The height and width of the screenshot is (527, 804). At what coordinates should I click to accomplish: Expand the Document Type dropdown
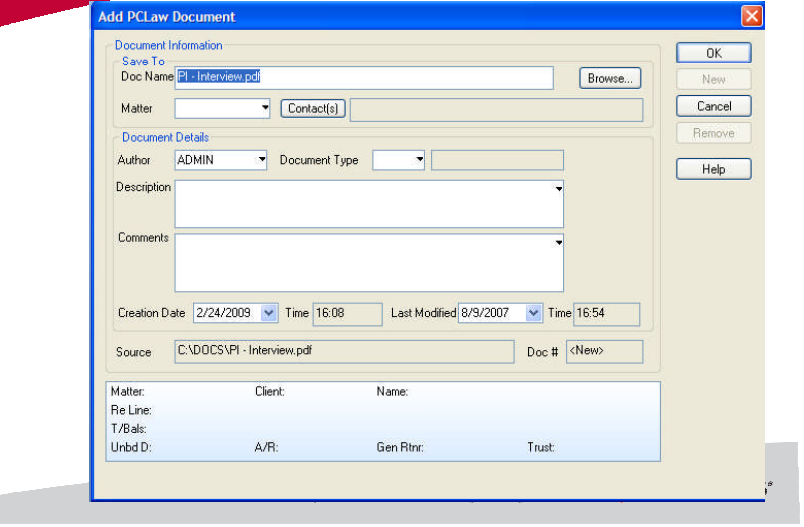419,159
